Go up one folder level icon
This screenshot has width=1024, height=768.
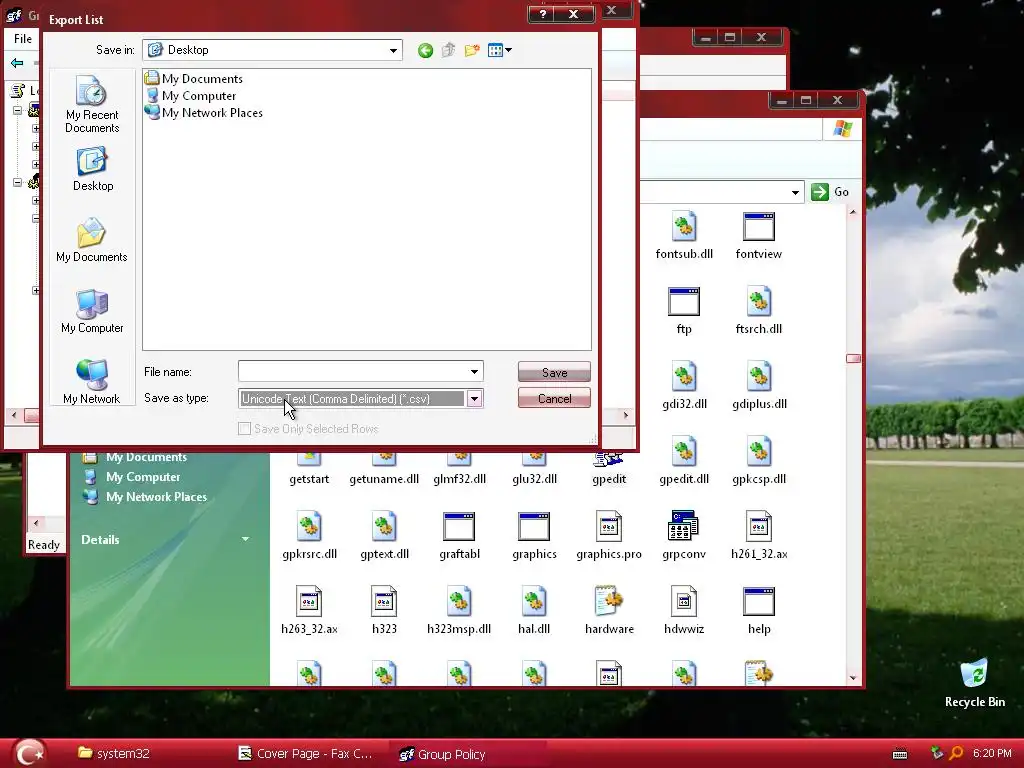[448, 50]
